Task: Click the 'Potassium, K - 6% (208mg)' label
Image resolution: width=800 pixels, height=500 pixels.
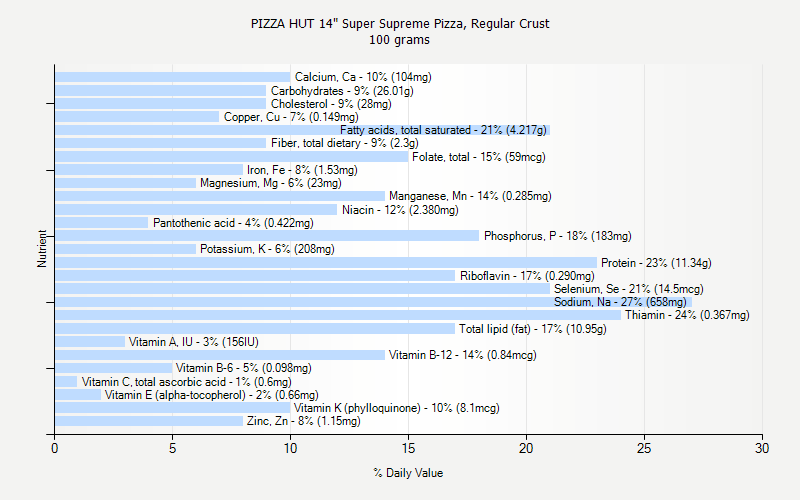Action: click(x=267, y=249)
